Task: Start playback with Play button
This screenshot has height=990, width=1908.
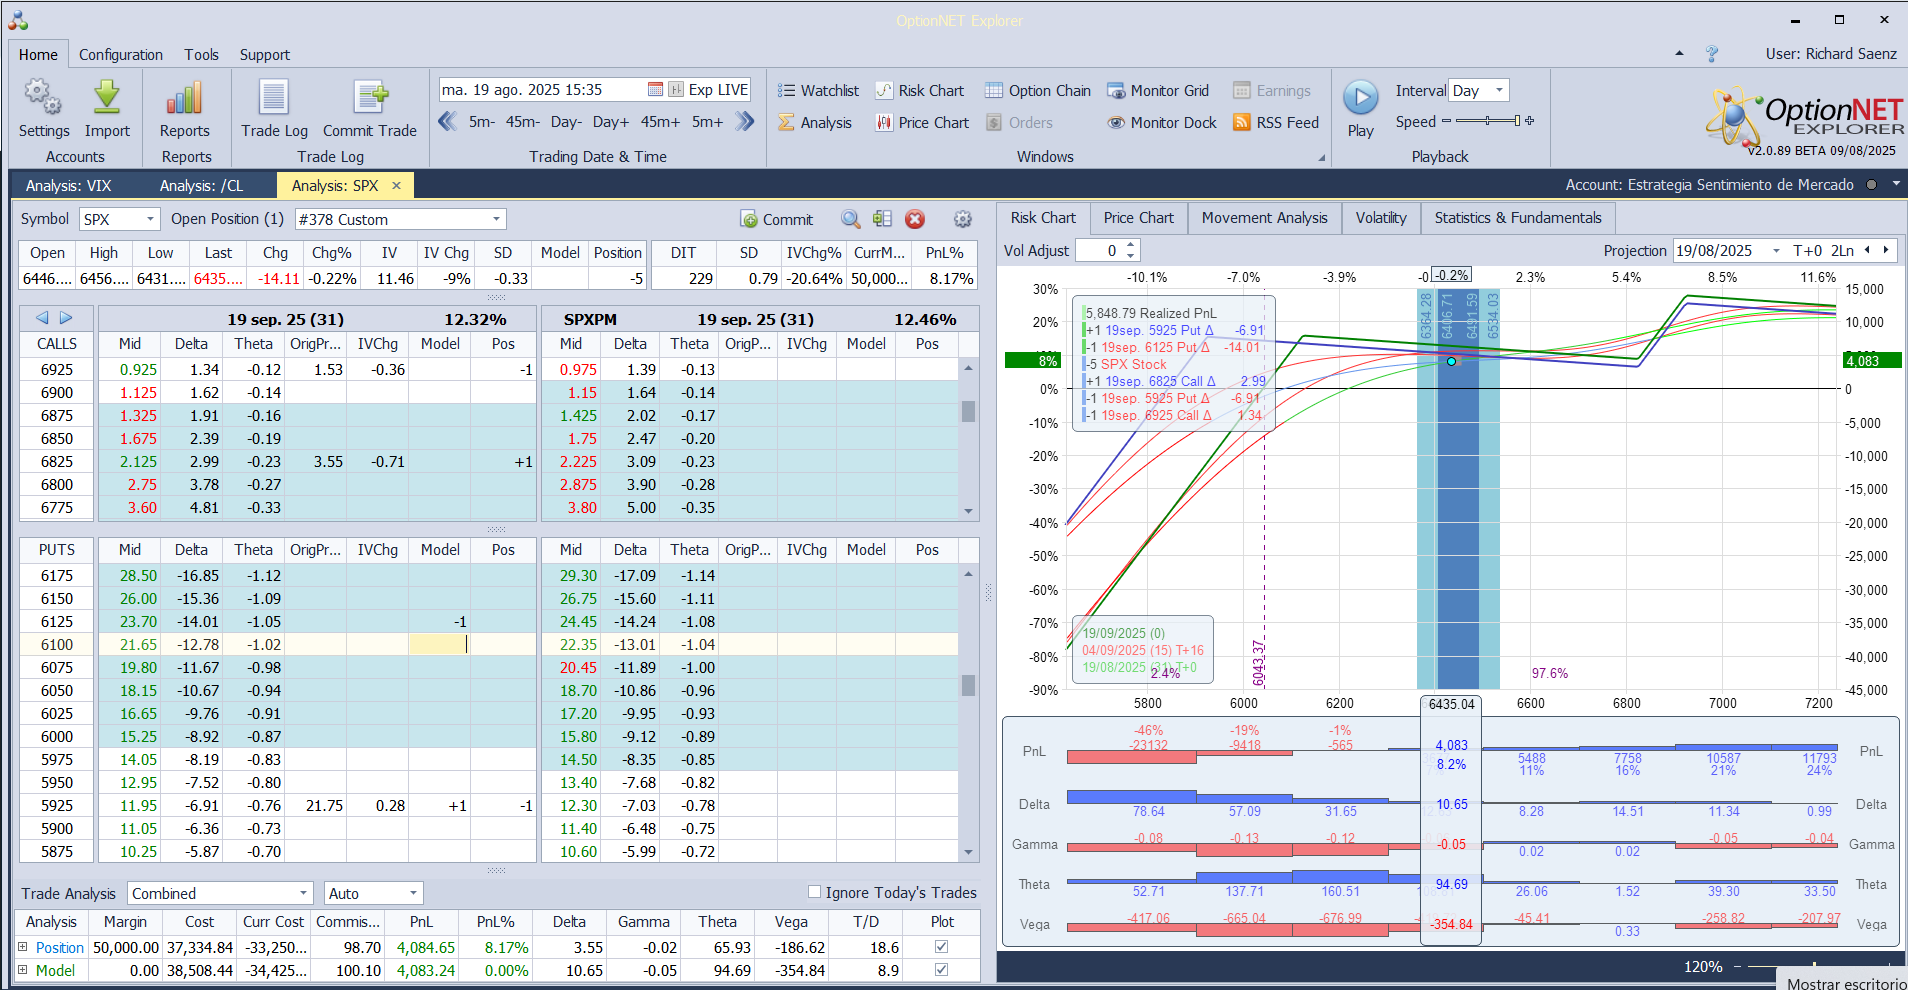Action: point(1360,108)
